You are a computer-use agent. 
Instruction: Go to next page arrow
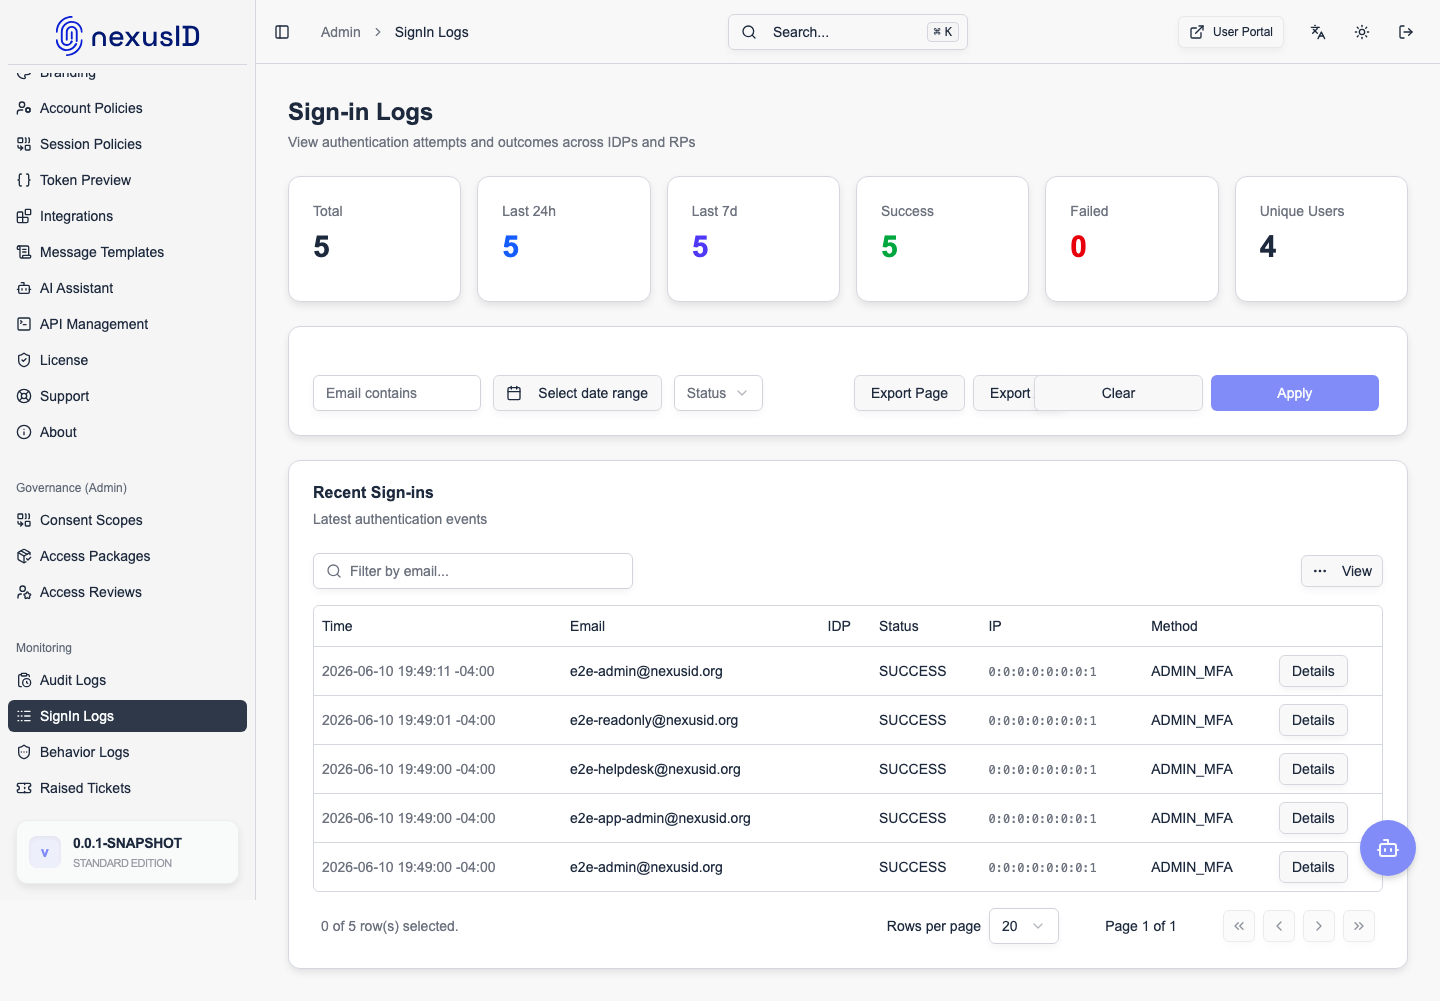click(x=1319, y=926)
